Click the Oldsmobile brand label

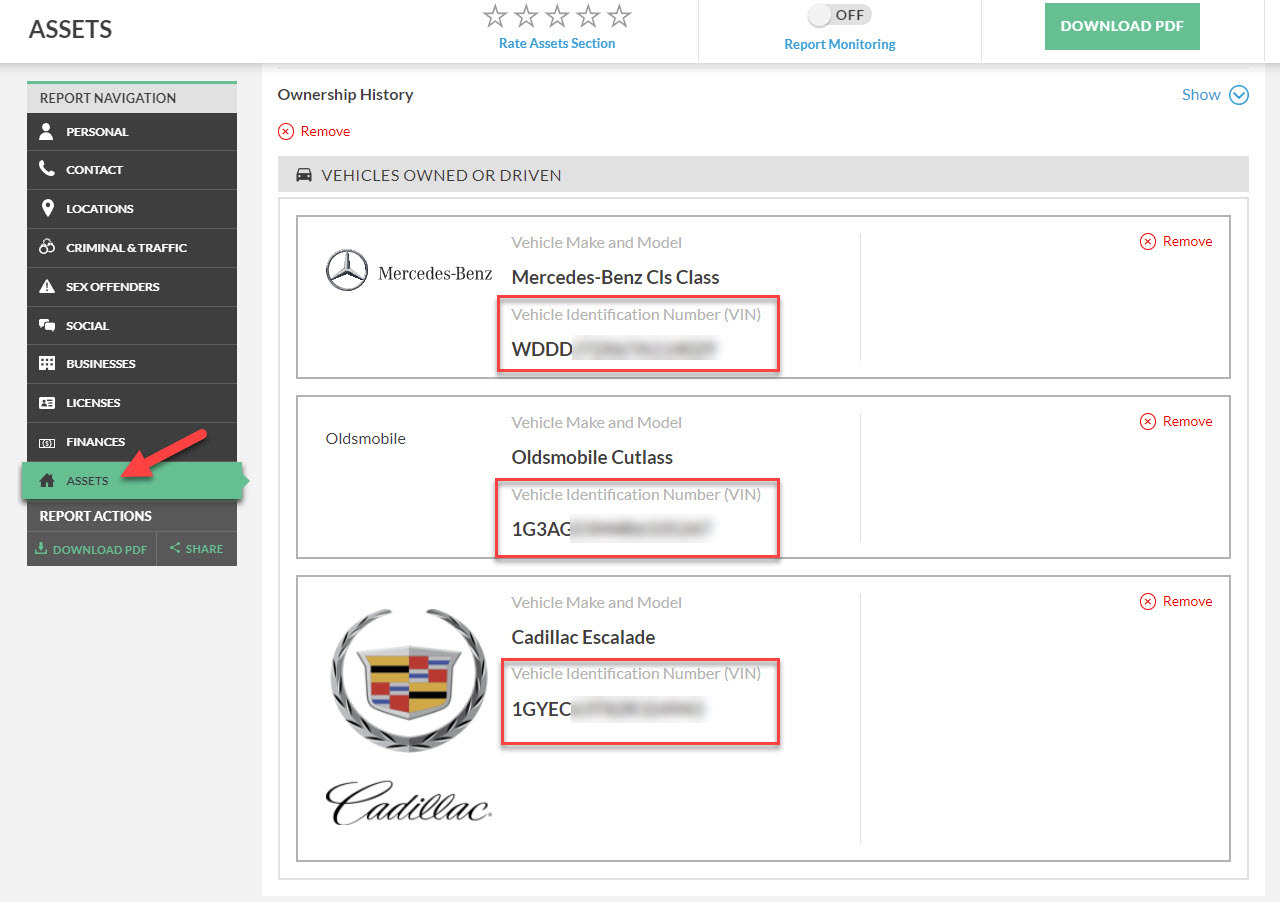click(366, 438)
